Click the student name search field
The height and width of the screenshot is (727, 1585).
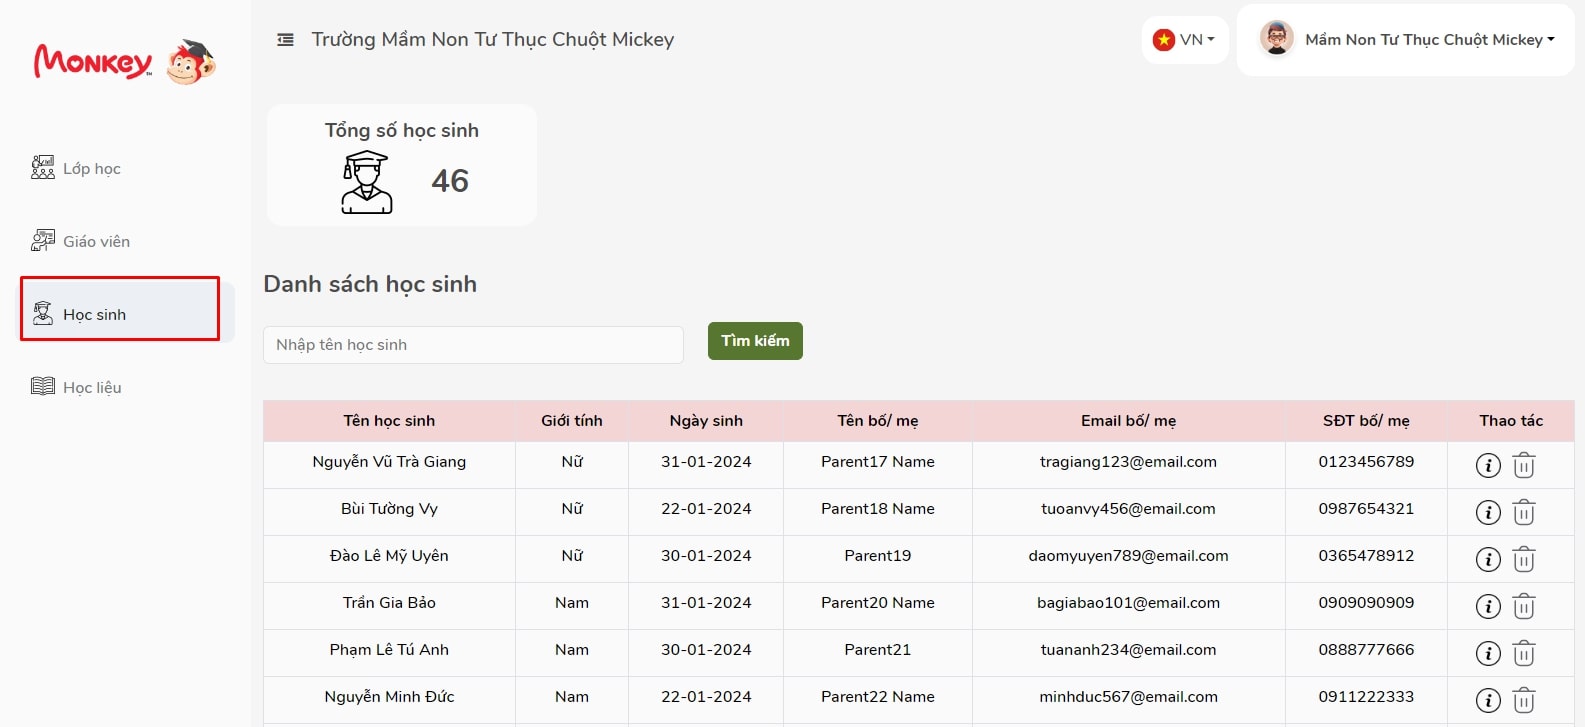[x=473, y=345]
